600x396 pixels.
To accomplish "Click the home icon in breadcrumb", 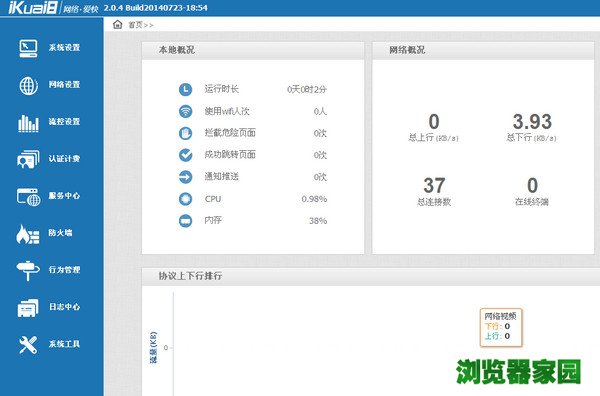I will (x=117, y=24).
